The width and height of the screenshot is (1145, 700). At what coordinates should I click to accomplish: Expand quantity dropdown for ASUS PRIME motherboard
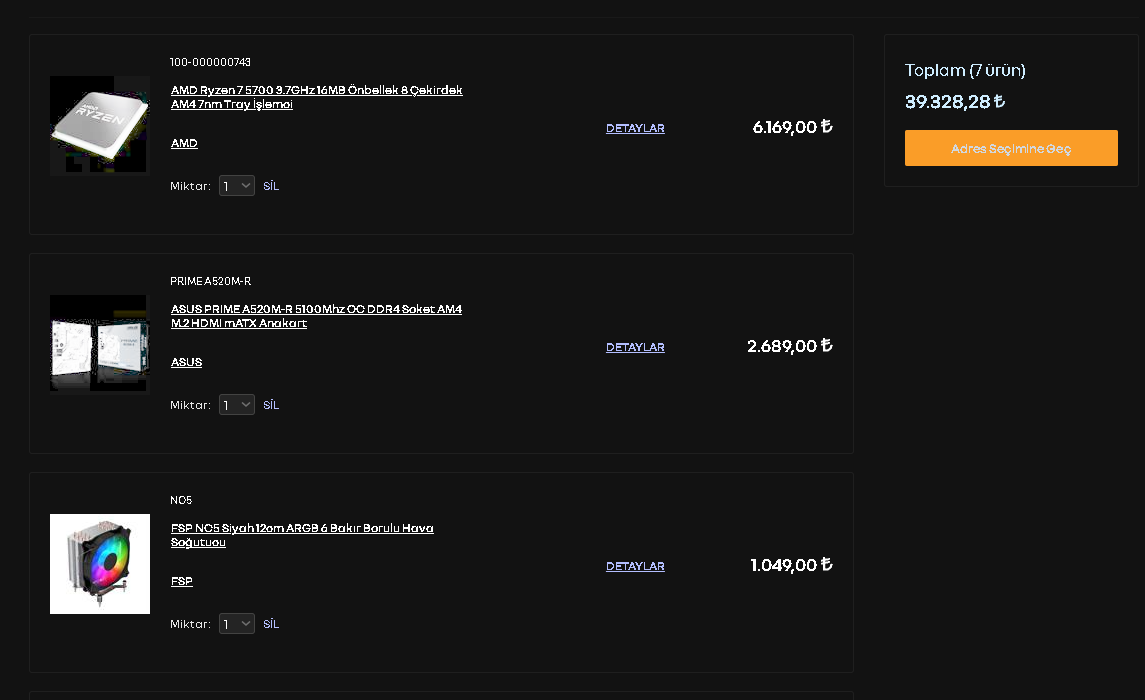point(237,405)
